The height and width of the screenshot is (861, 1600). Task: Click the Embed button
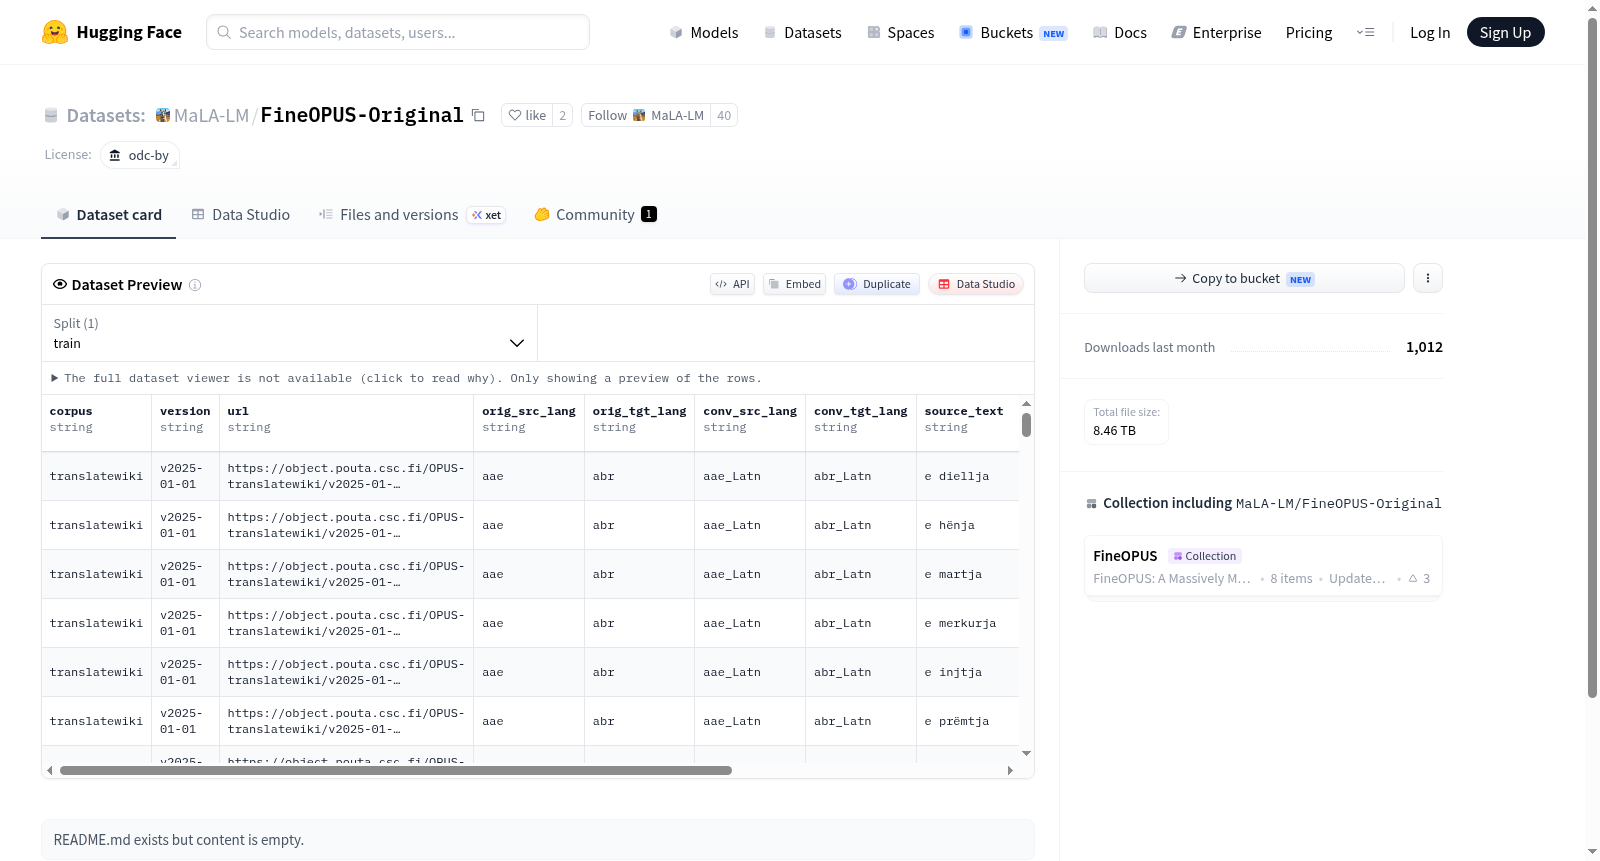tap(795, 284)
